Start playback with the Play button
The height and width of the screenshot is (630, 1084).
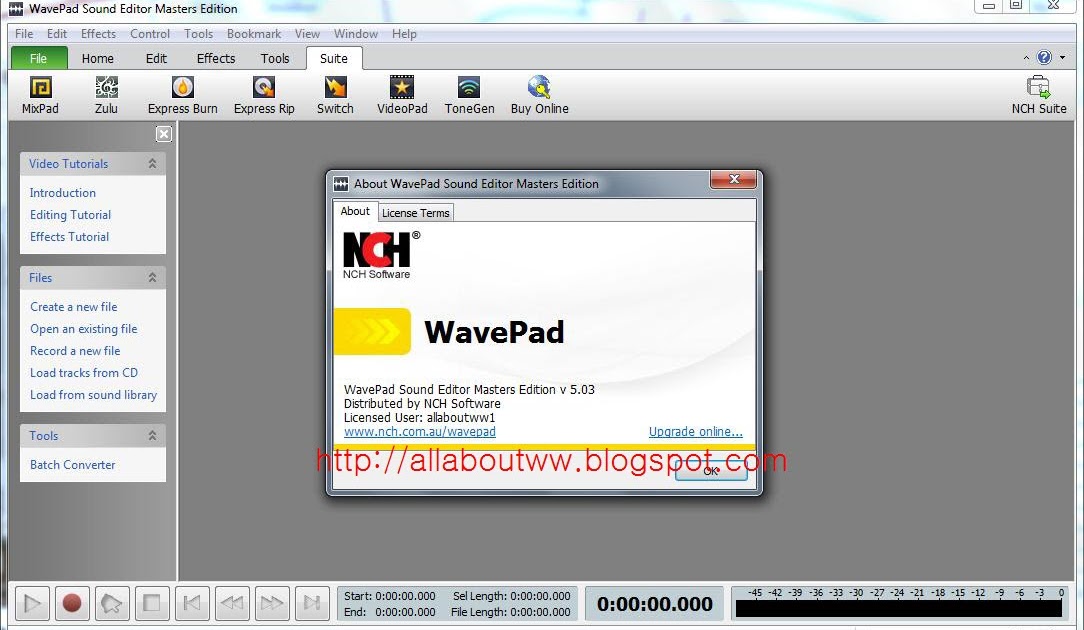click(32, 604)
